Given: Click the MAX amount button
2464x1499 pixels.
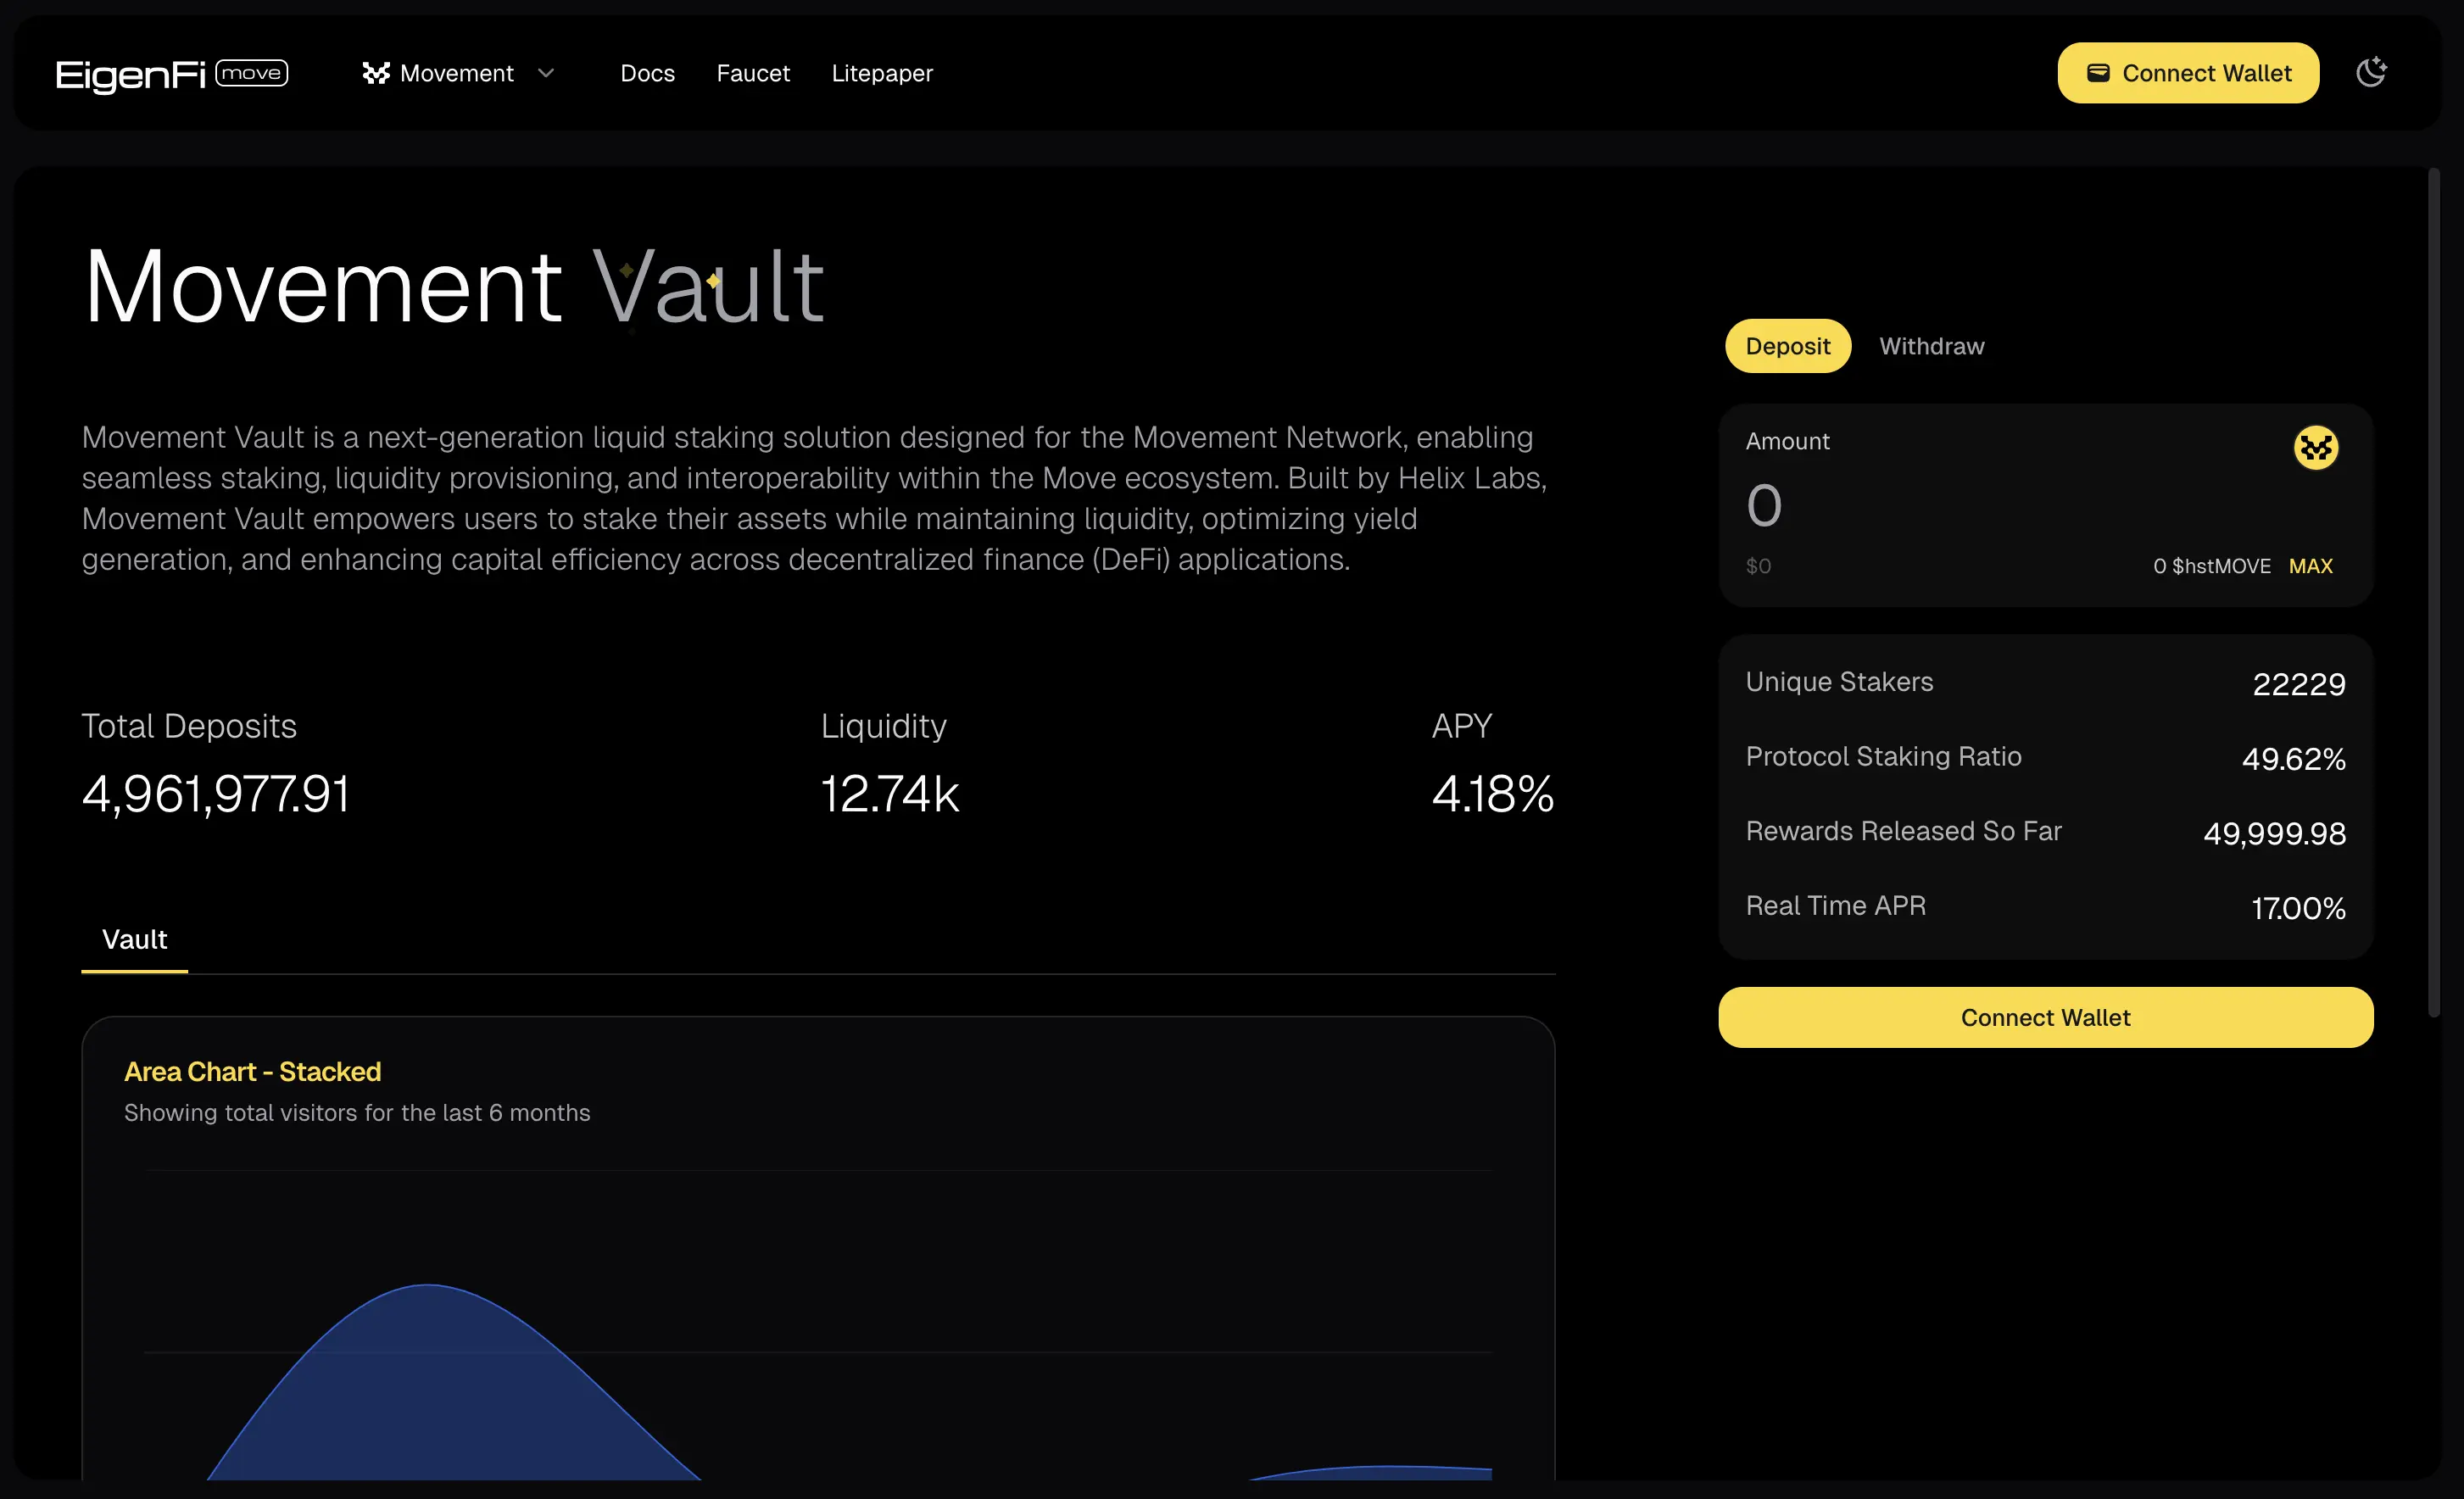Looking at the screenshot, I should click(x=2310, y=566).
